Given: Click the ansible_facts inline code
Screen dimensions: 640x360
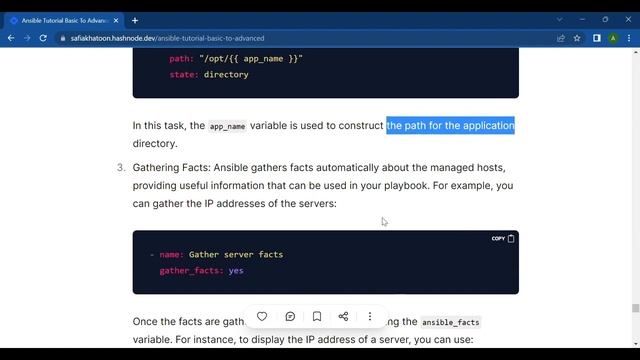Looking at the screenshot, I should coord(451,322).
